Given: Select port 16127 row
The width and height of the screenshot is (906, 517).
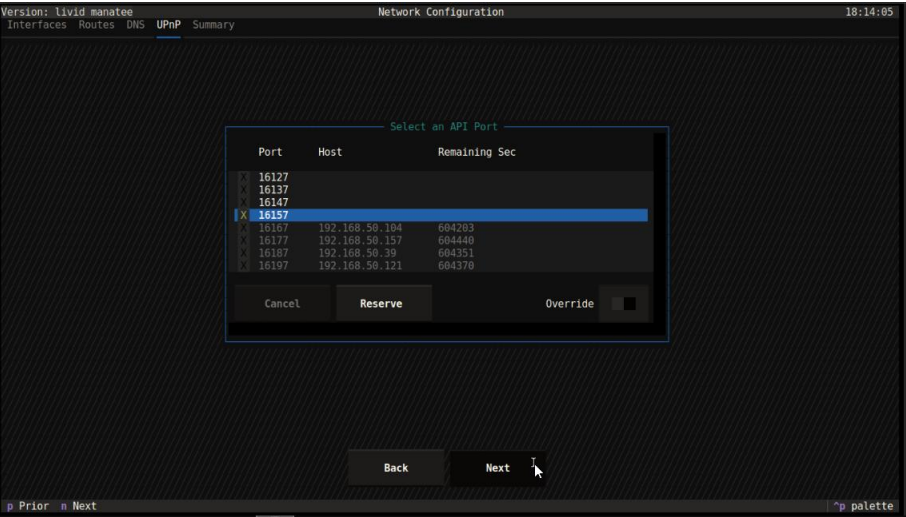Looking at the screenshot, I should click(x=441, y=177).
